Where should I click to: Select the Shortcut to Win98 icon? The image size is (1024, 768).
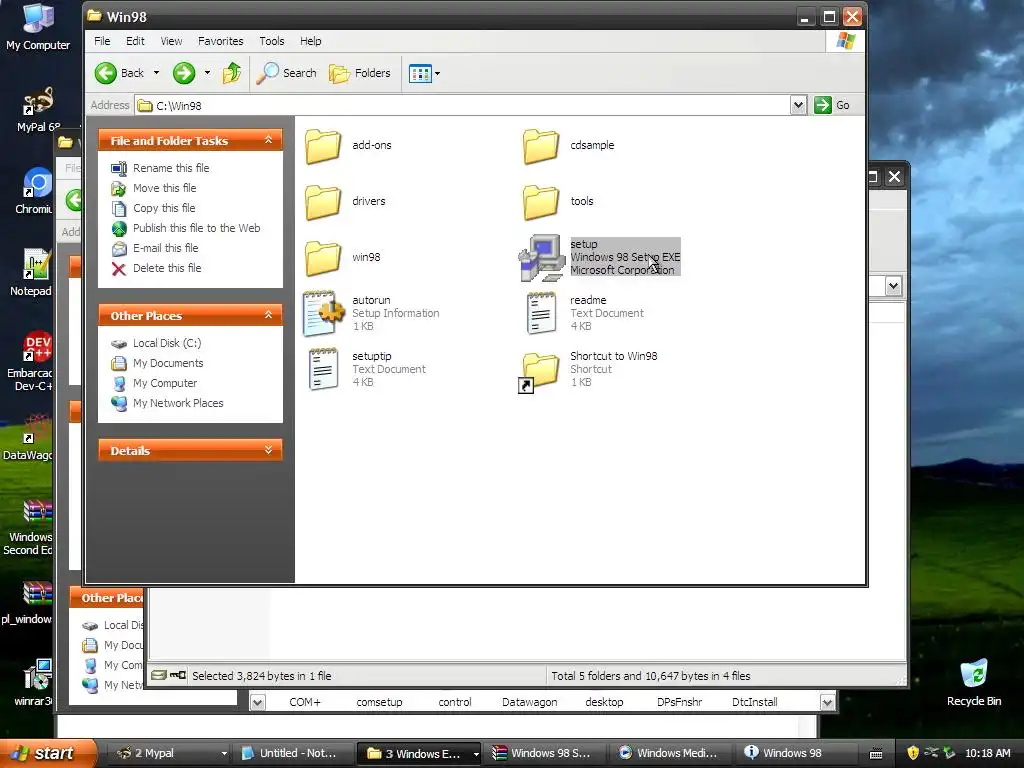[x=539, y=372]
